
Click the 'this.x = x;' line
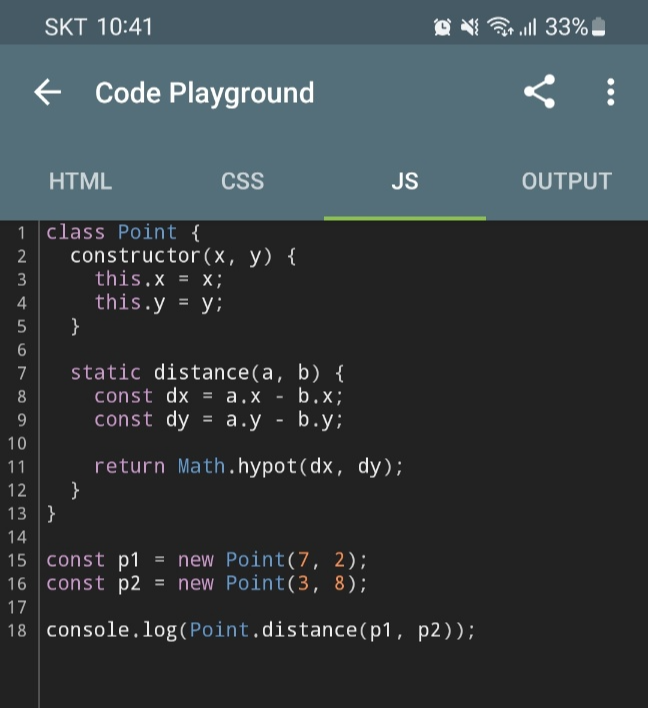pyautogui.click(x=159, y=279)
